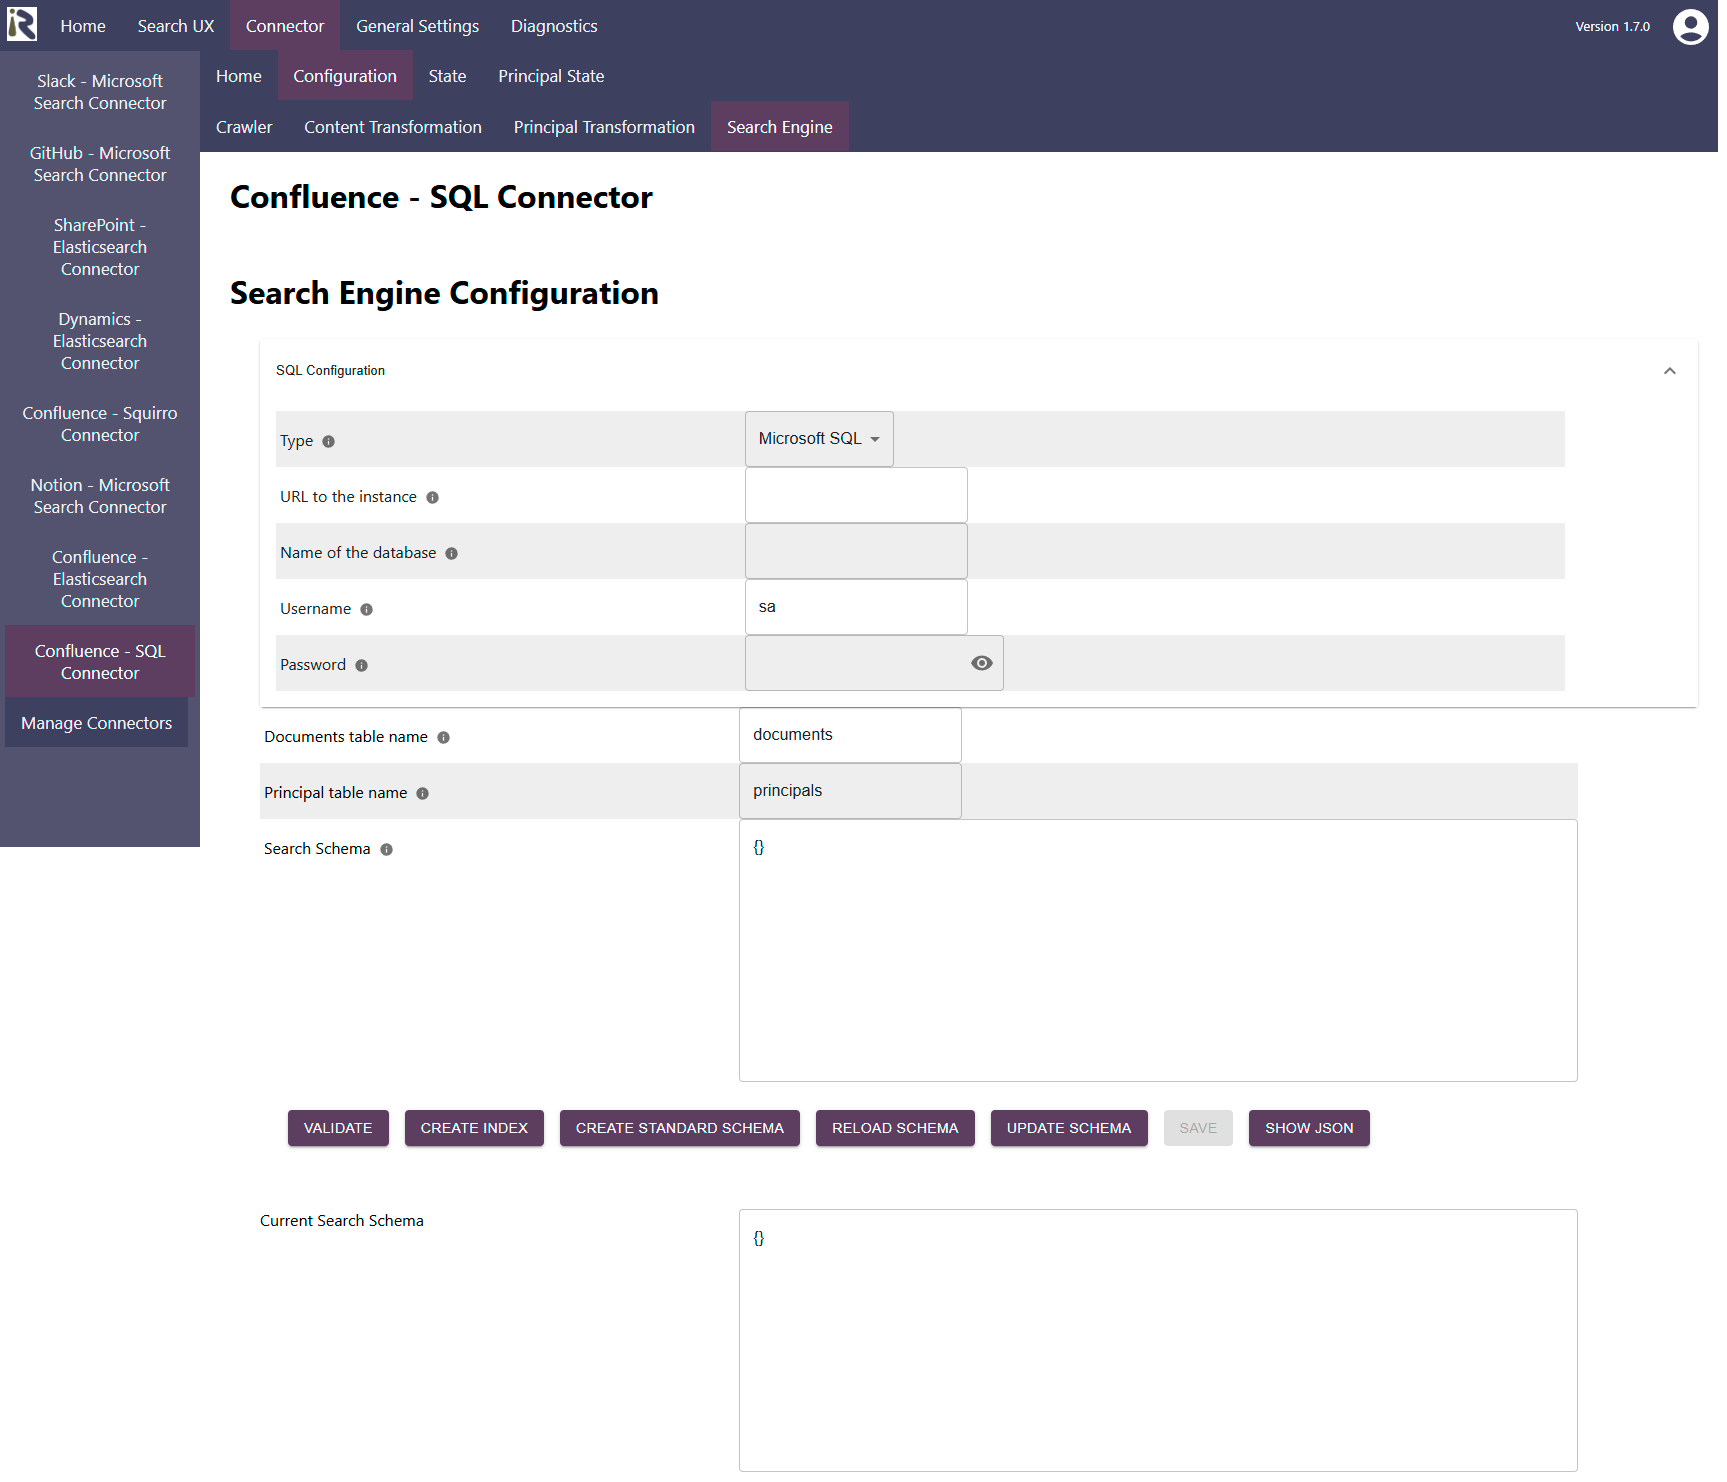
Task: Click info icon beside Principal table name
Action: pyautogui.click(x=424, y=794)
